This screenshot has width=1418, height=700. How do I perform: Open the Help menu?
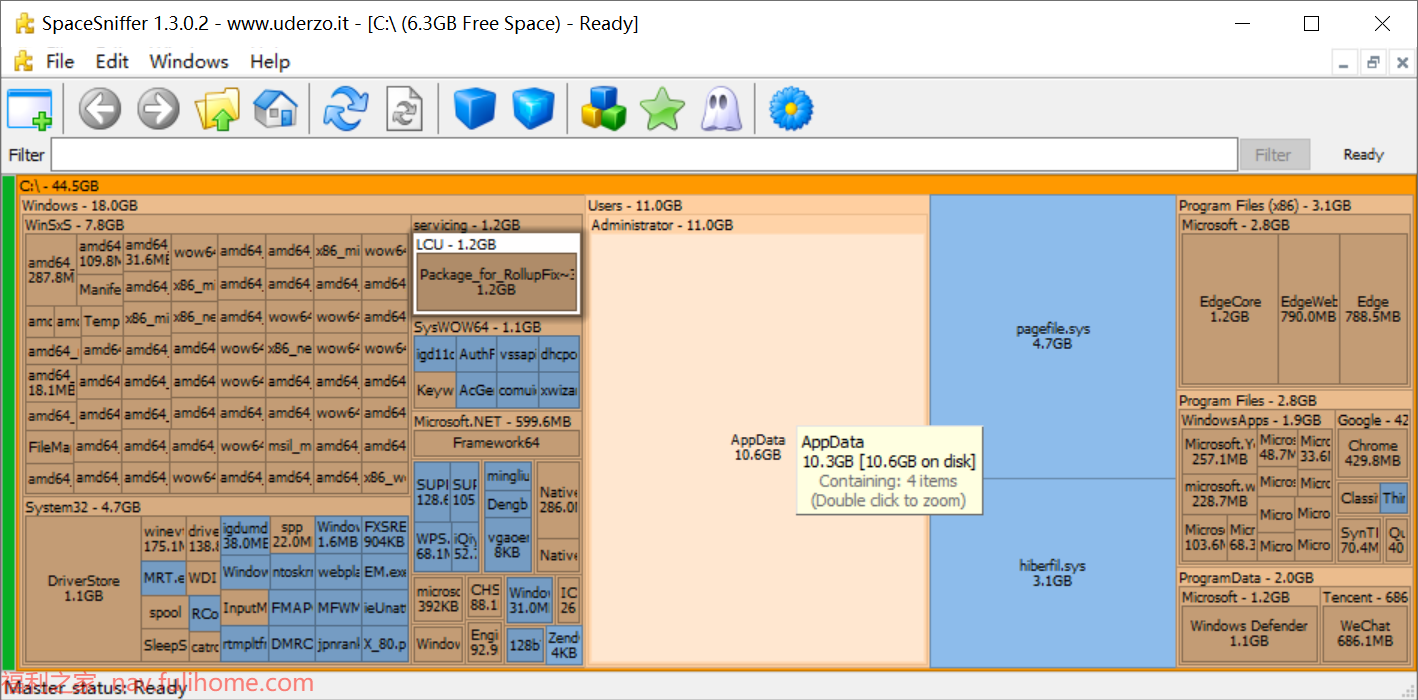tap(270, 62)
